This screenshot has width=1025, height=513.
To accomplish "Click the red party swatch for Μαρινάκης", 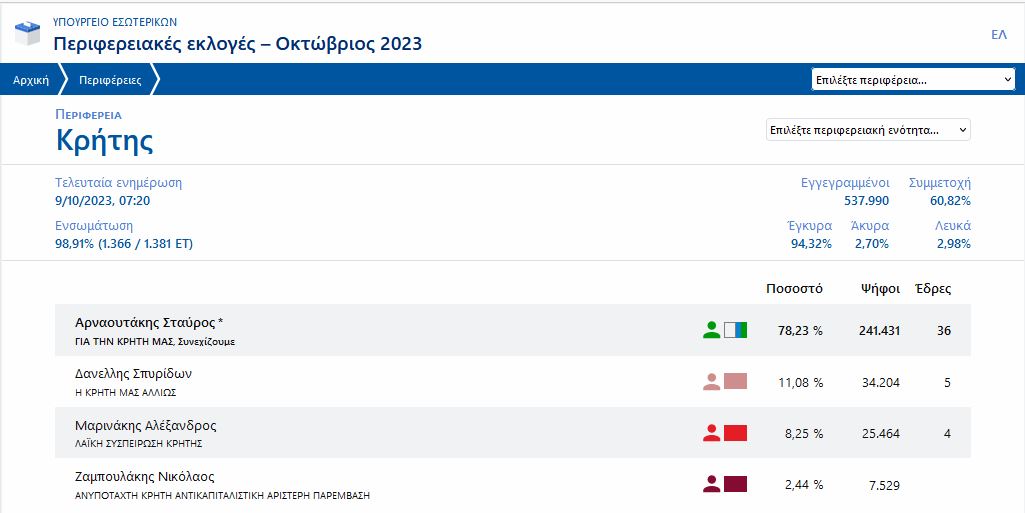I will (x=735, y=433).
